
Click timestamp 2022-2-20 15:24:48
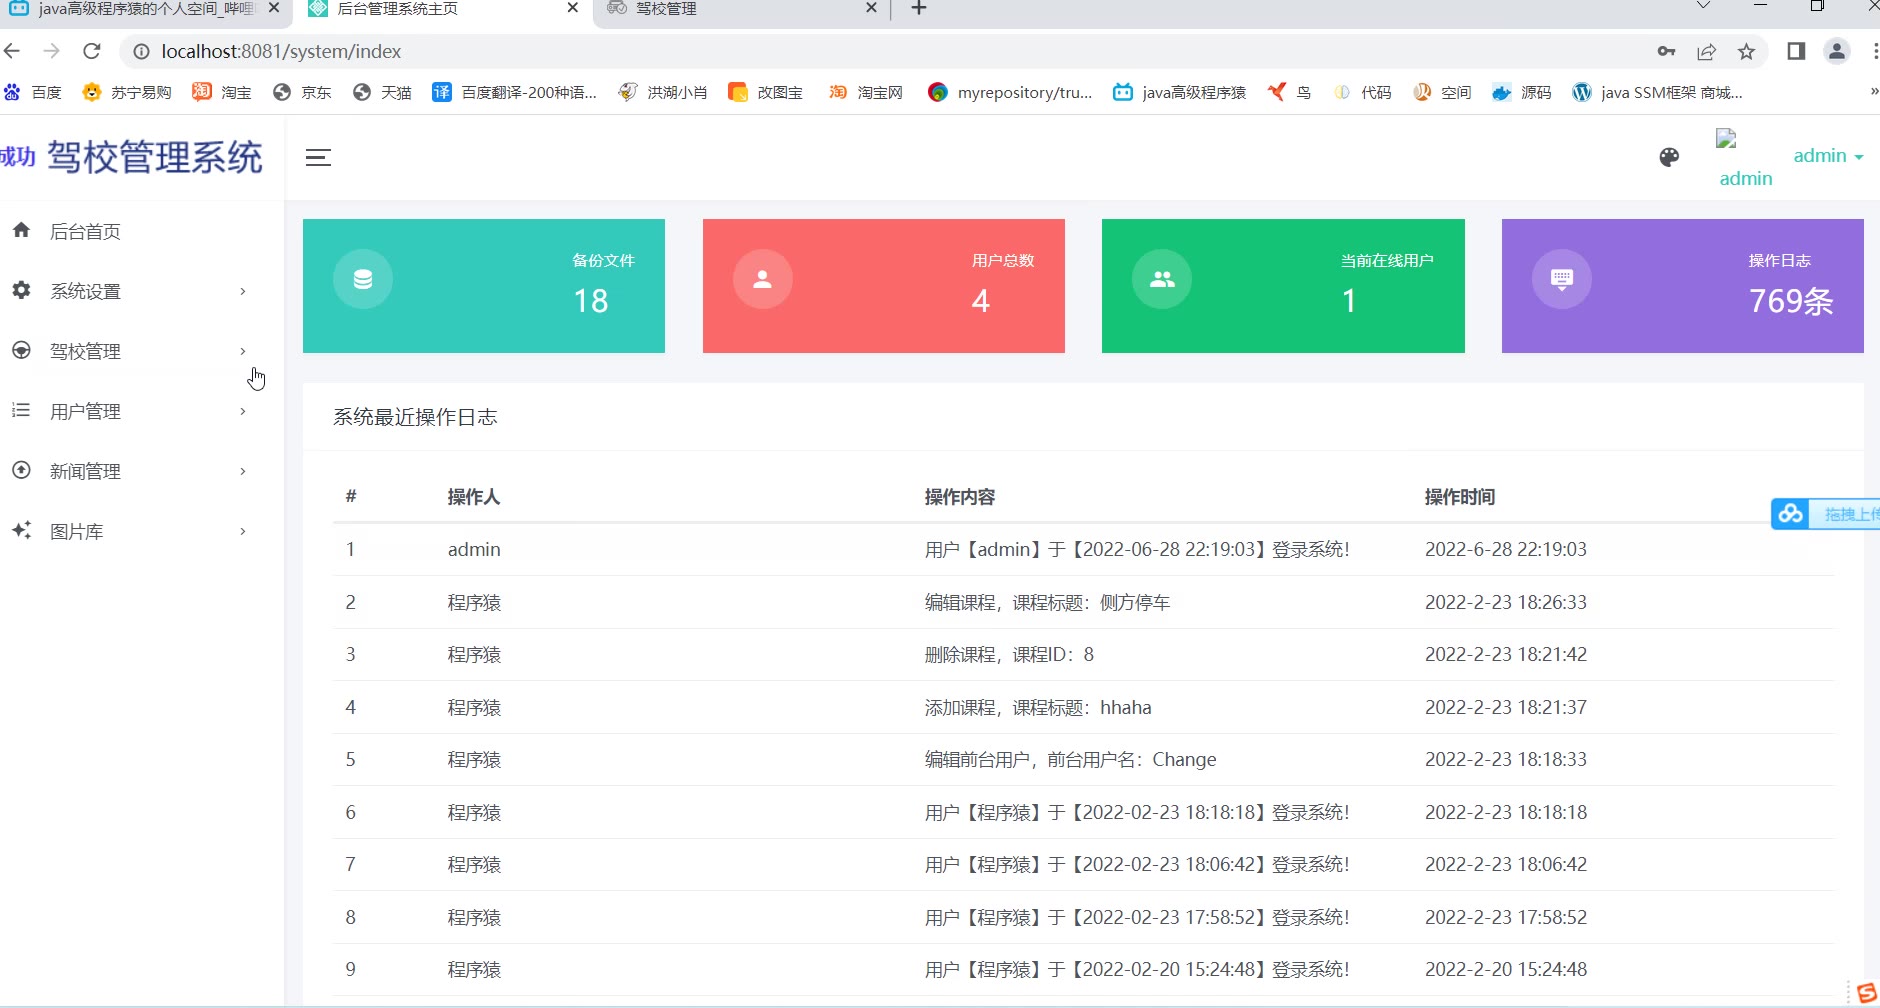click(x=1506, y=969)
